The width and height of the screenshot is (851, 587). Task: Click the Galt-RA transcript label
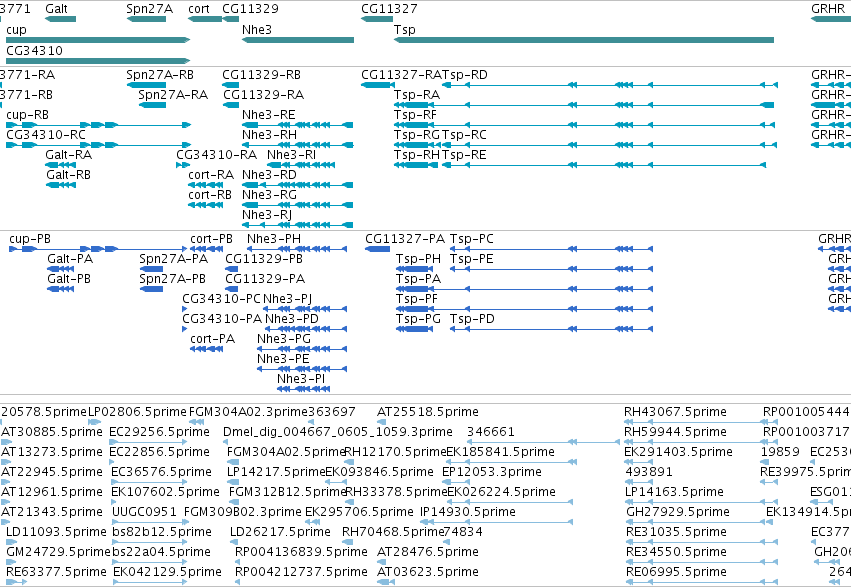(x=68, y=155)
